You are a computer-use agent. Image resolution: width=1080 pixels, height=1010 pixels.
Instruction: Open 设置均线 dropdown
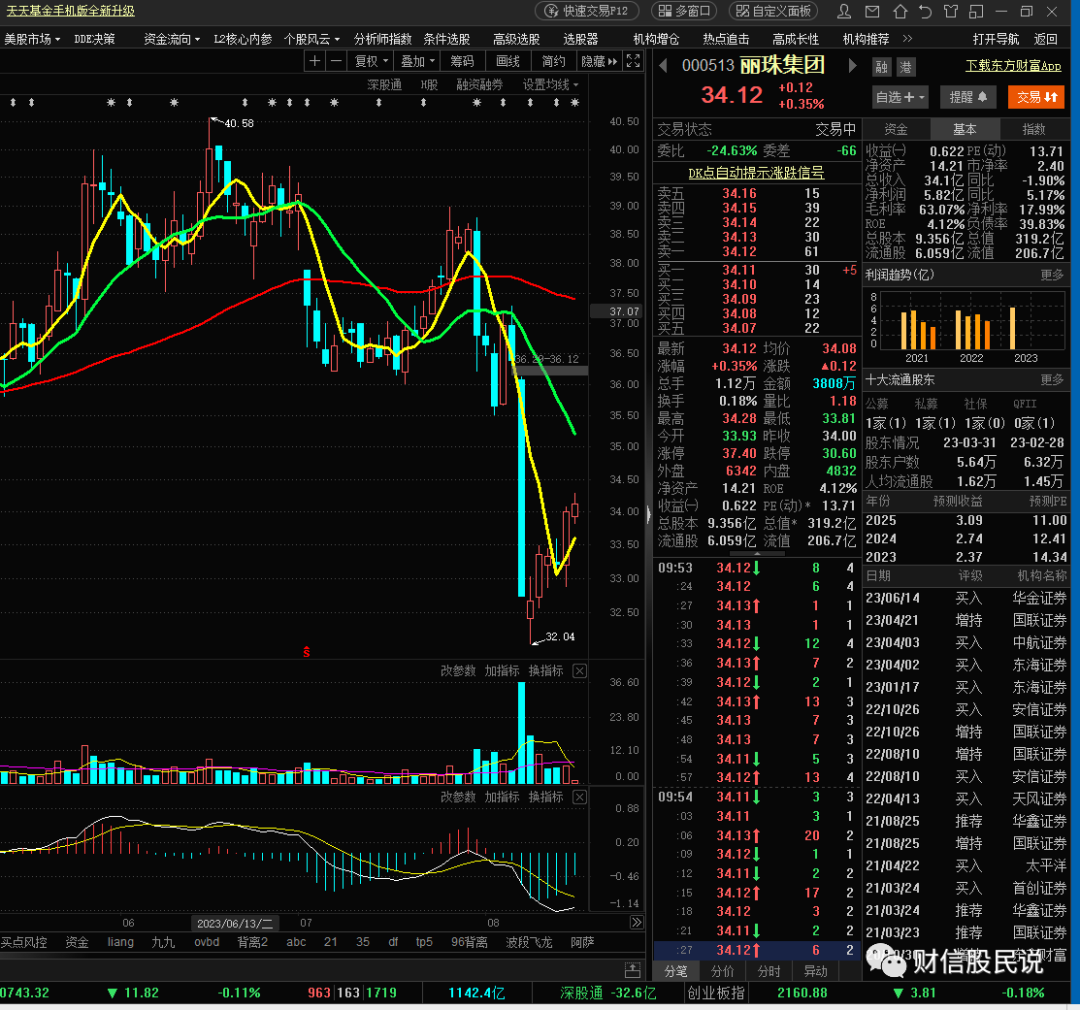[550, 85]
